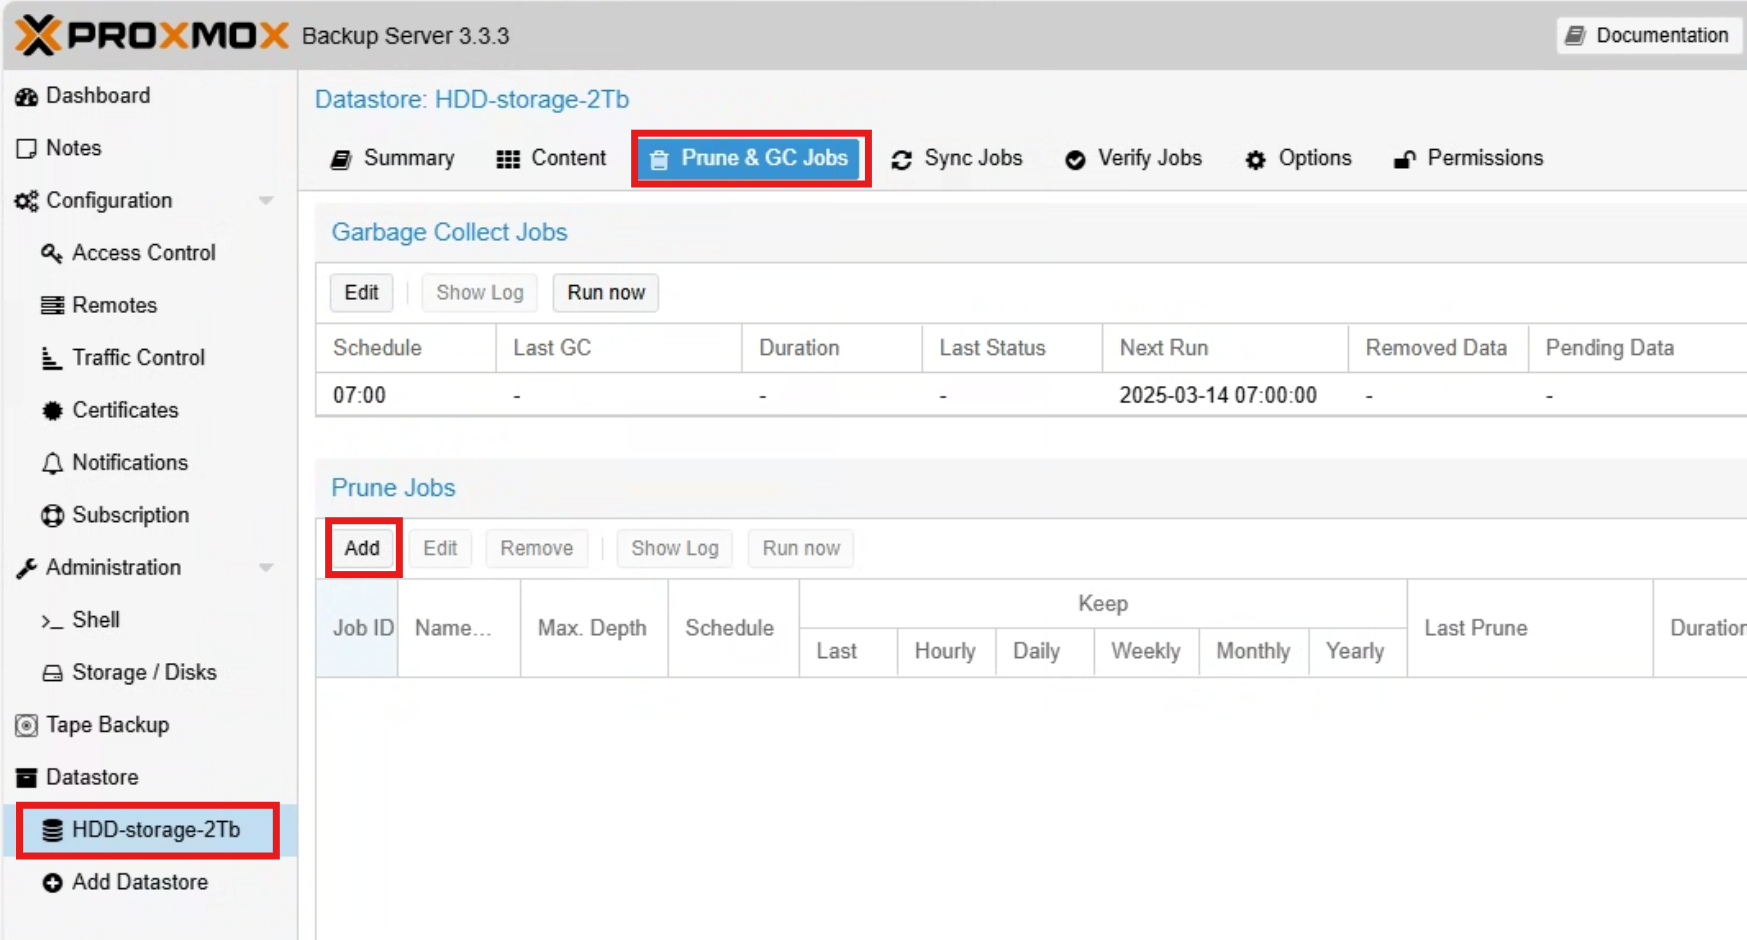
Task: Click Edit in Prune Jobs toolbar
Action: (x=440, y=548)
